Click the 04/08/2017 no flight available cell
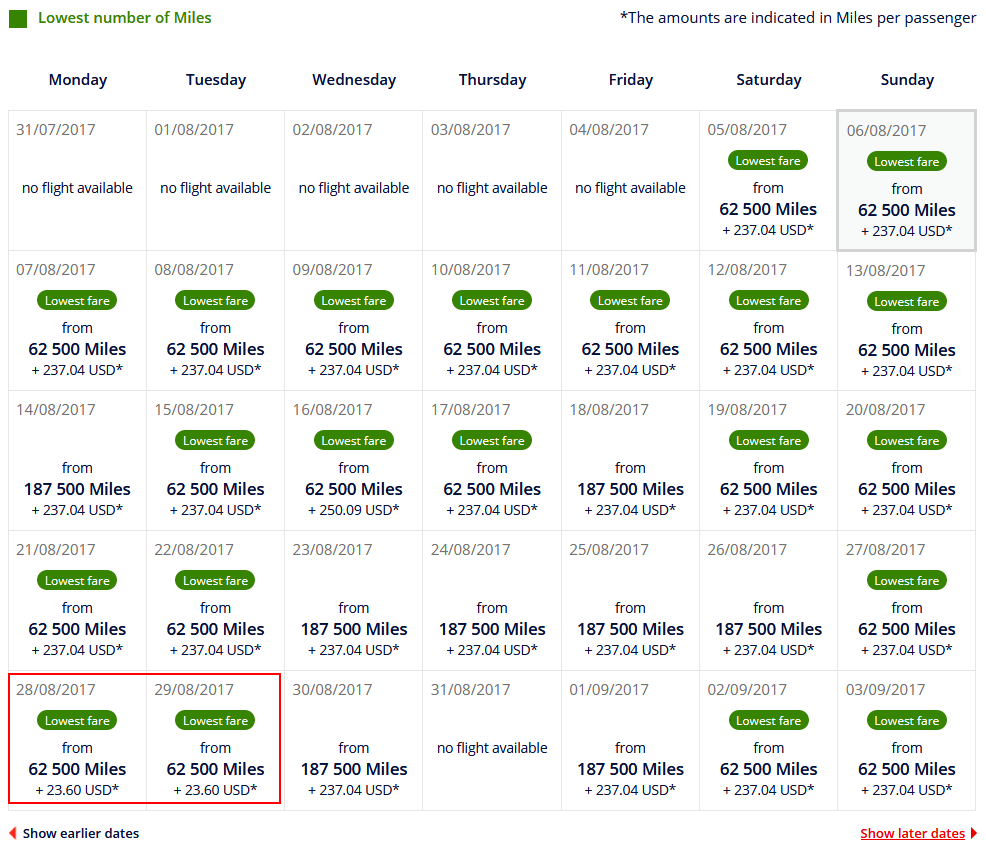 pos(630,180)
